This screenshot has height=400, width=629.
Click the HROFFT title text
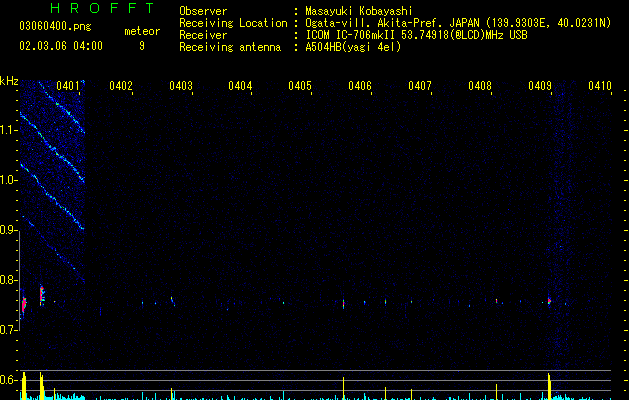coord(102,8)
